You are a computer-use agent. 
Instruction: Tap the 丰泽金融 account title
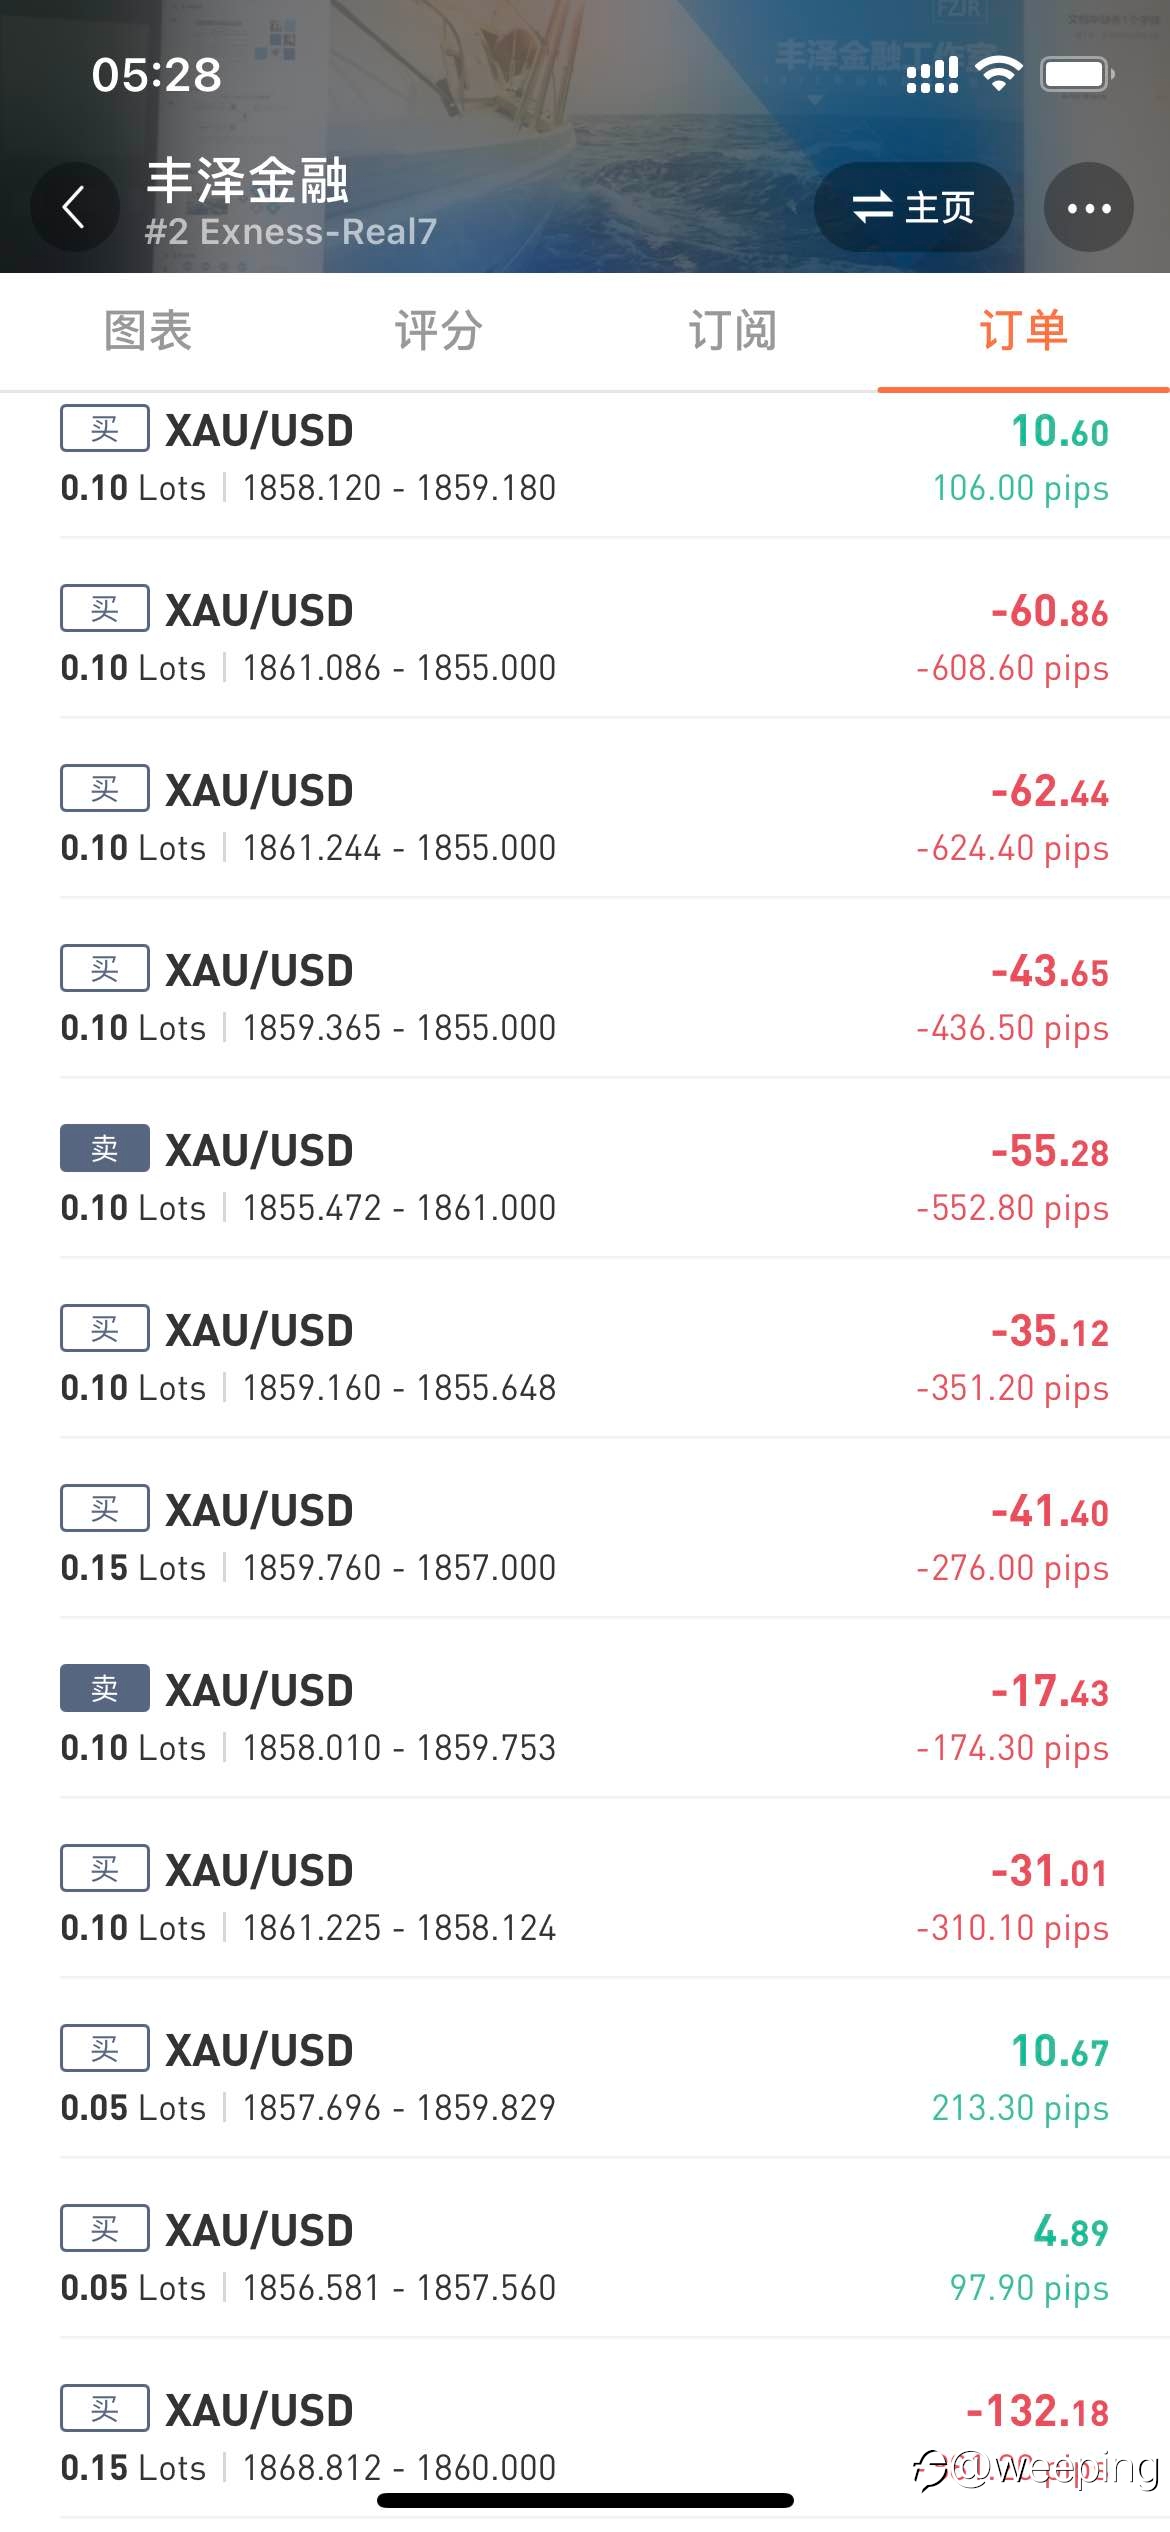(247, 181)
